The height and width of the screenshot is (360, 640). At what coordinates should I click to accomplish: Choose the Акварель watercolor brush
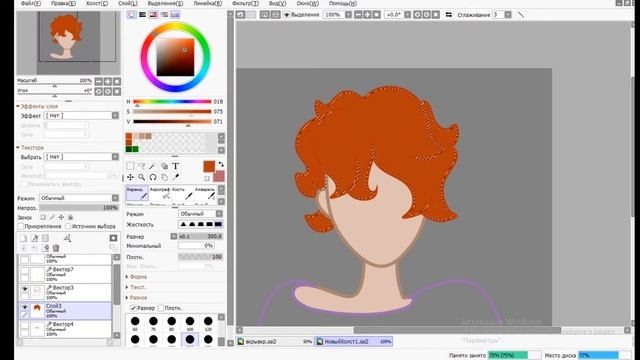(205, 193)
